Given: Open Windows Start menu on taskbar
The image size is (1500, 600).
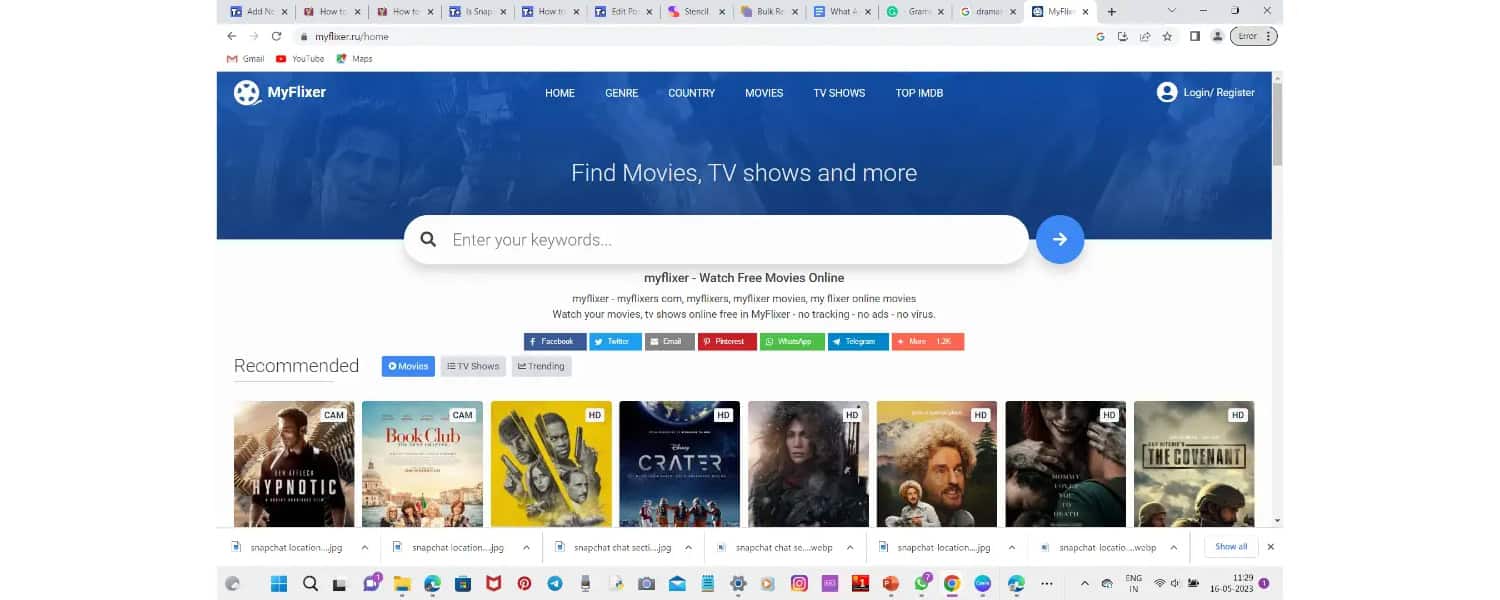Looking at the screenshot, I should 279,583.
